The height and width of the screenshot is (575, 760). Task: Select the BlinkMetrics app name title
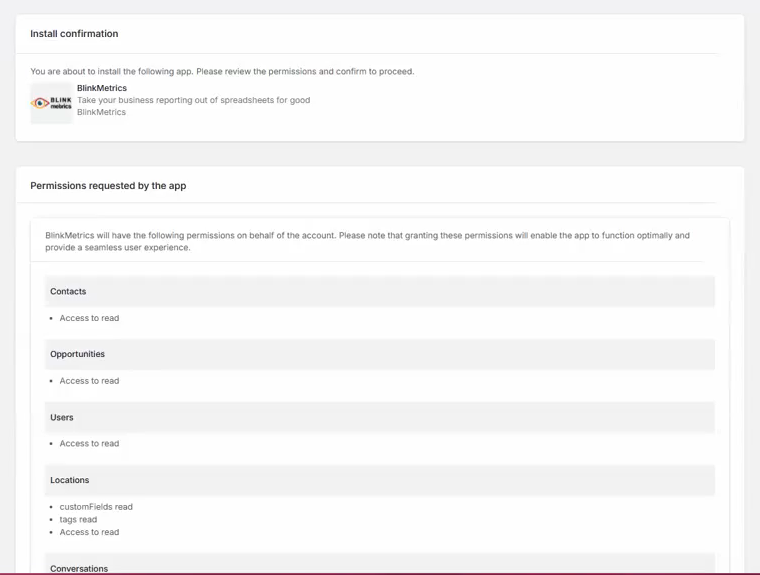(102, 88)
